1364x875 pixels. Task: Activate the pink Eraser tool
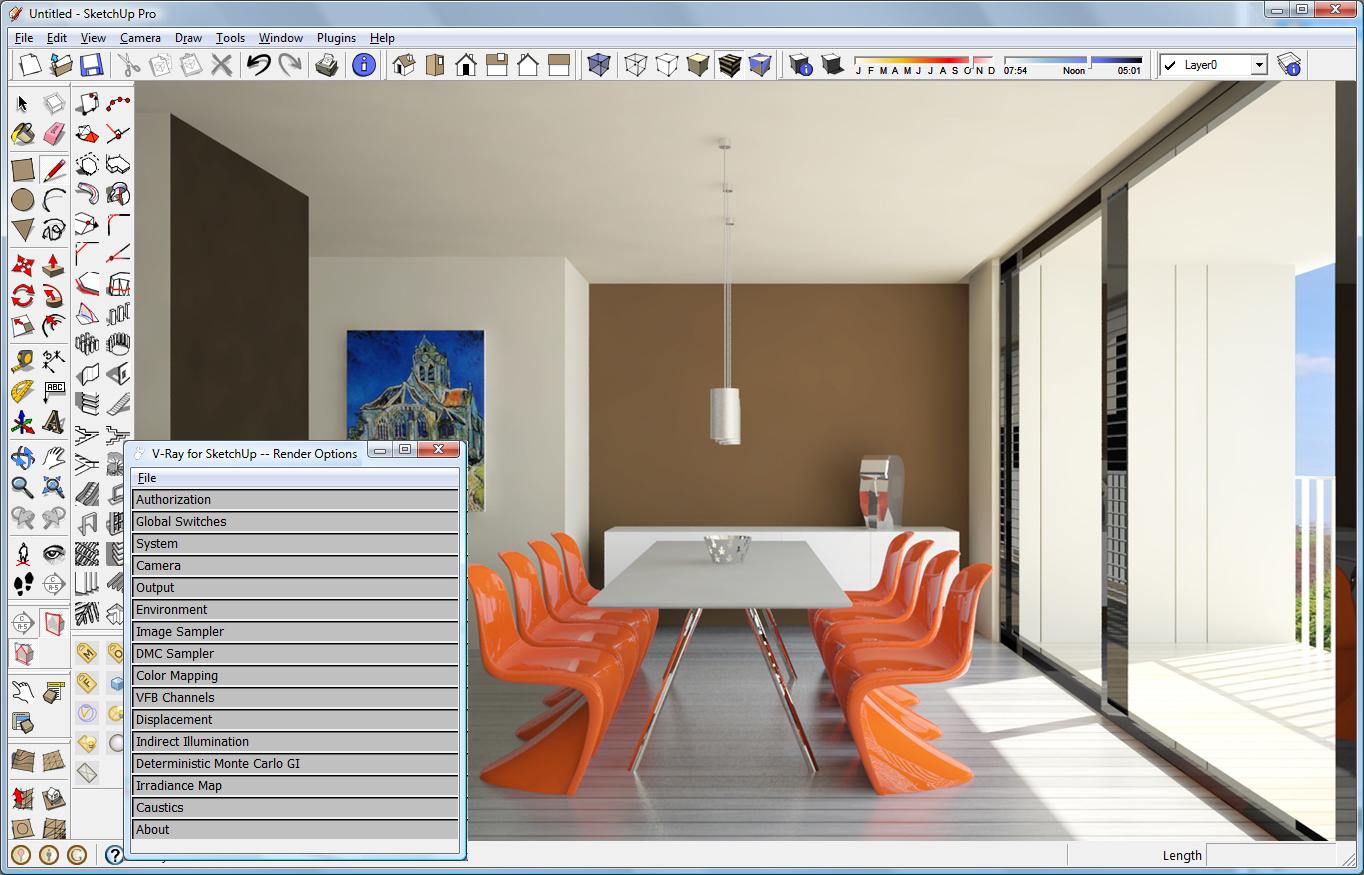coord(54,133)
